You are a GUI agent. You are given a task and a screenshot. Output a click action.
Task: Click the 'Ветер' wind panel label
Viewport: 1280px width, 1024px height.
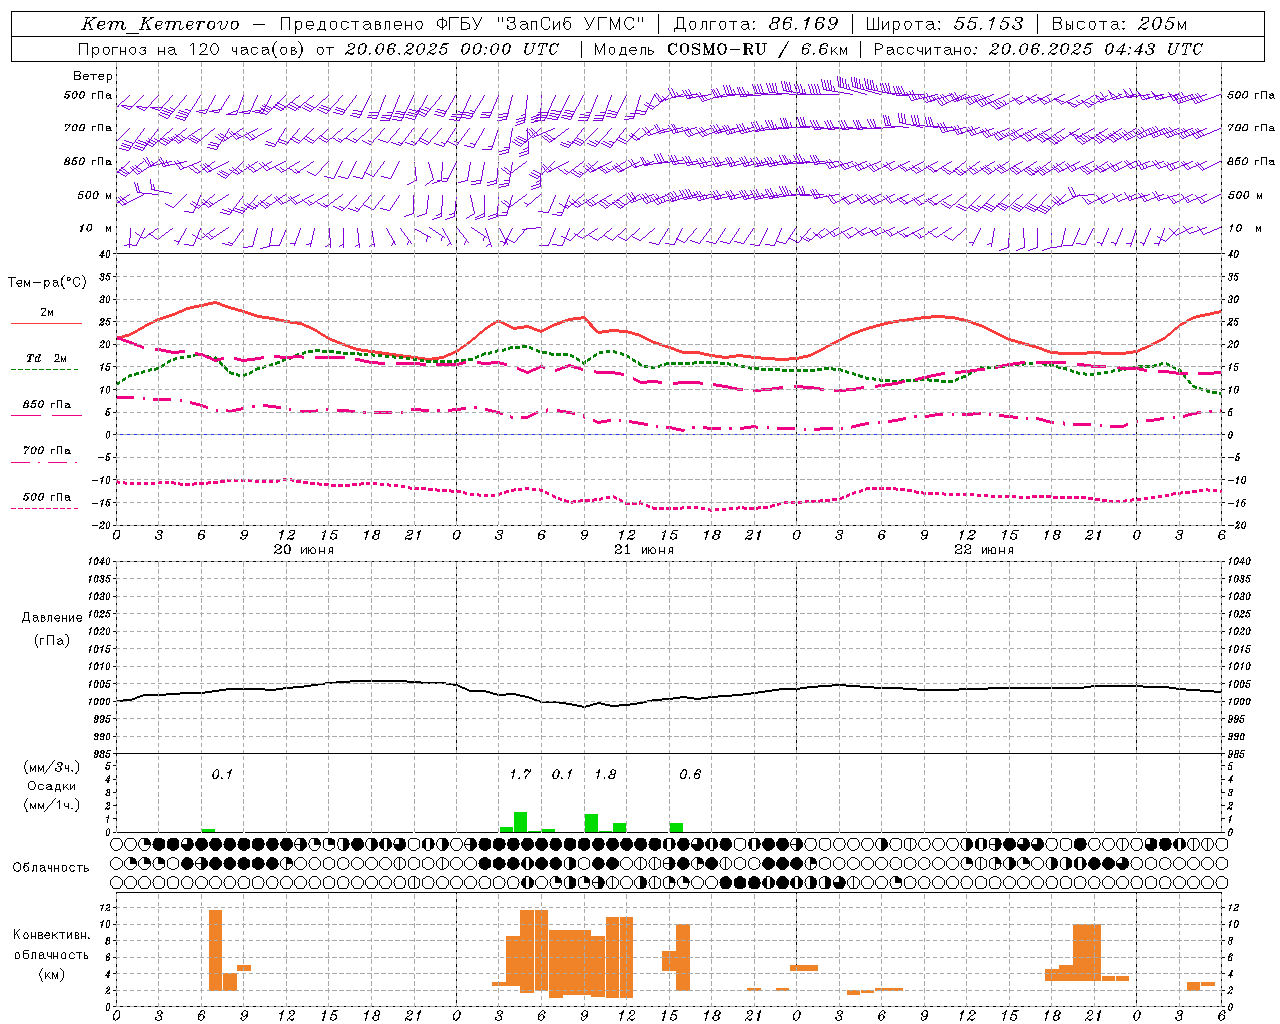click(93, 76)
